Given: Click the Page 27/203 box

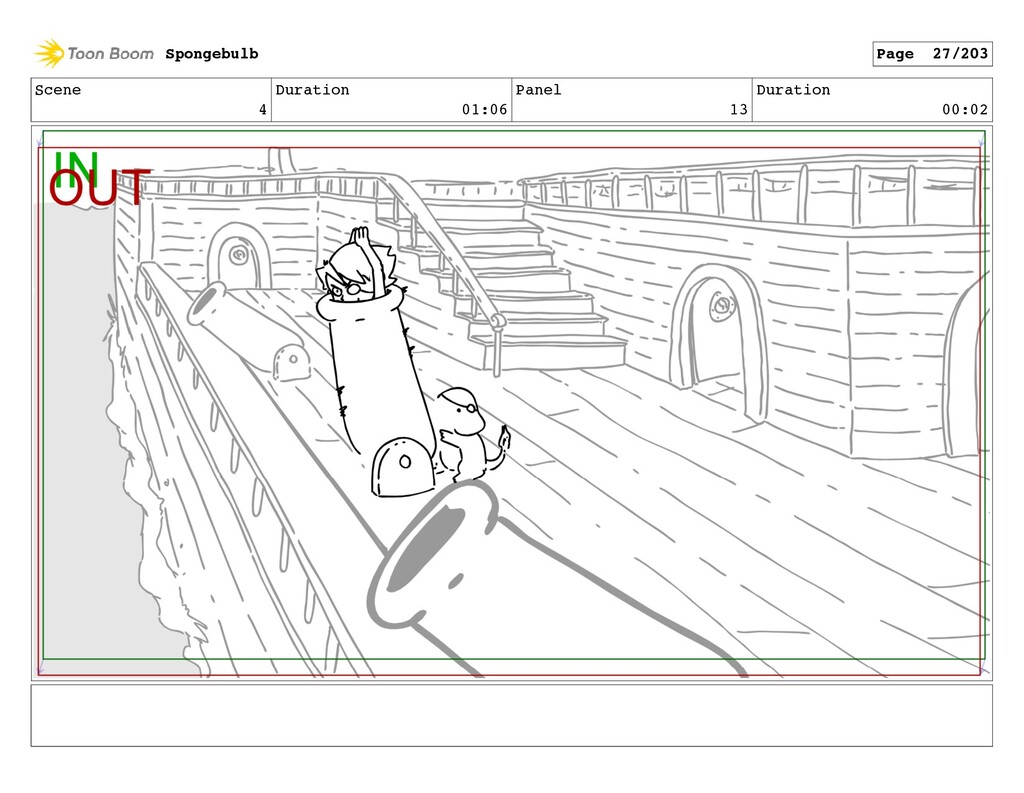Looking at the screenshot, I should pos(932,54).
